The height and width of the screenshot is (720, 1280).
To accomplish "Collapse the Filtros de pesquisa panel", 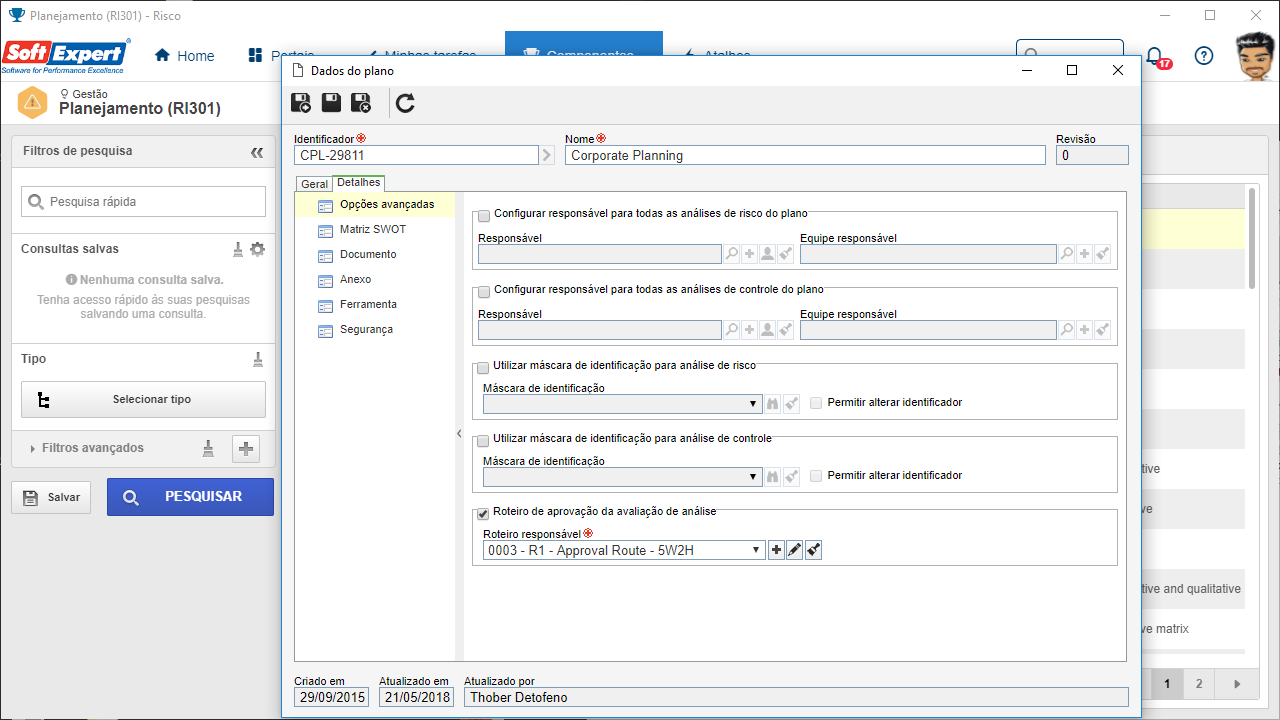I will 257,152.
